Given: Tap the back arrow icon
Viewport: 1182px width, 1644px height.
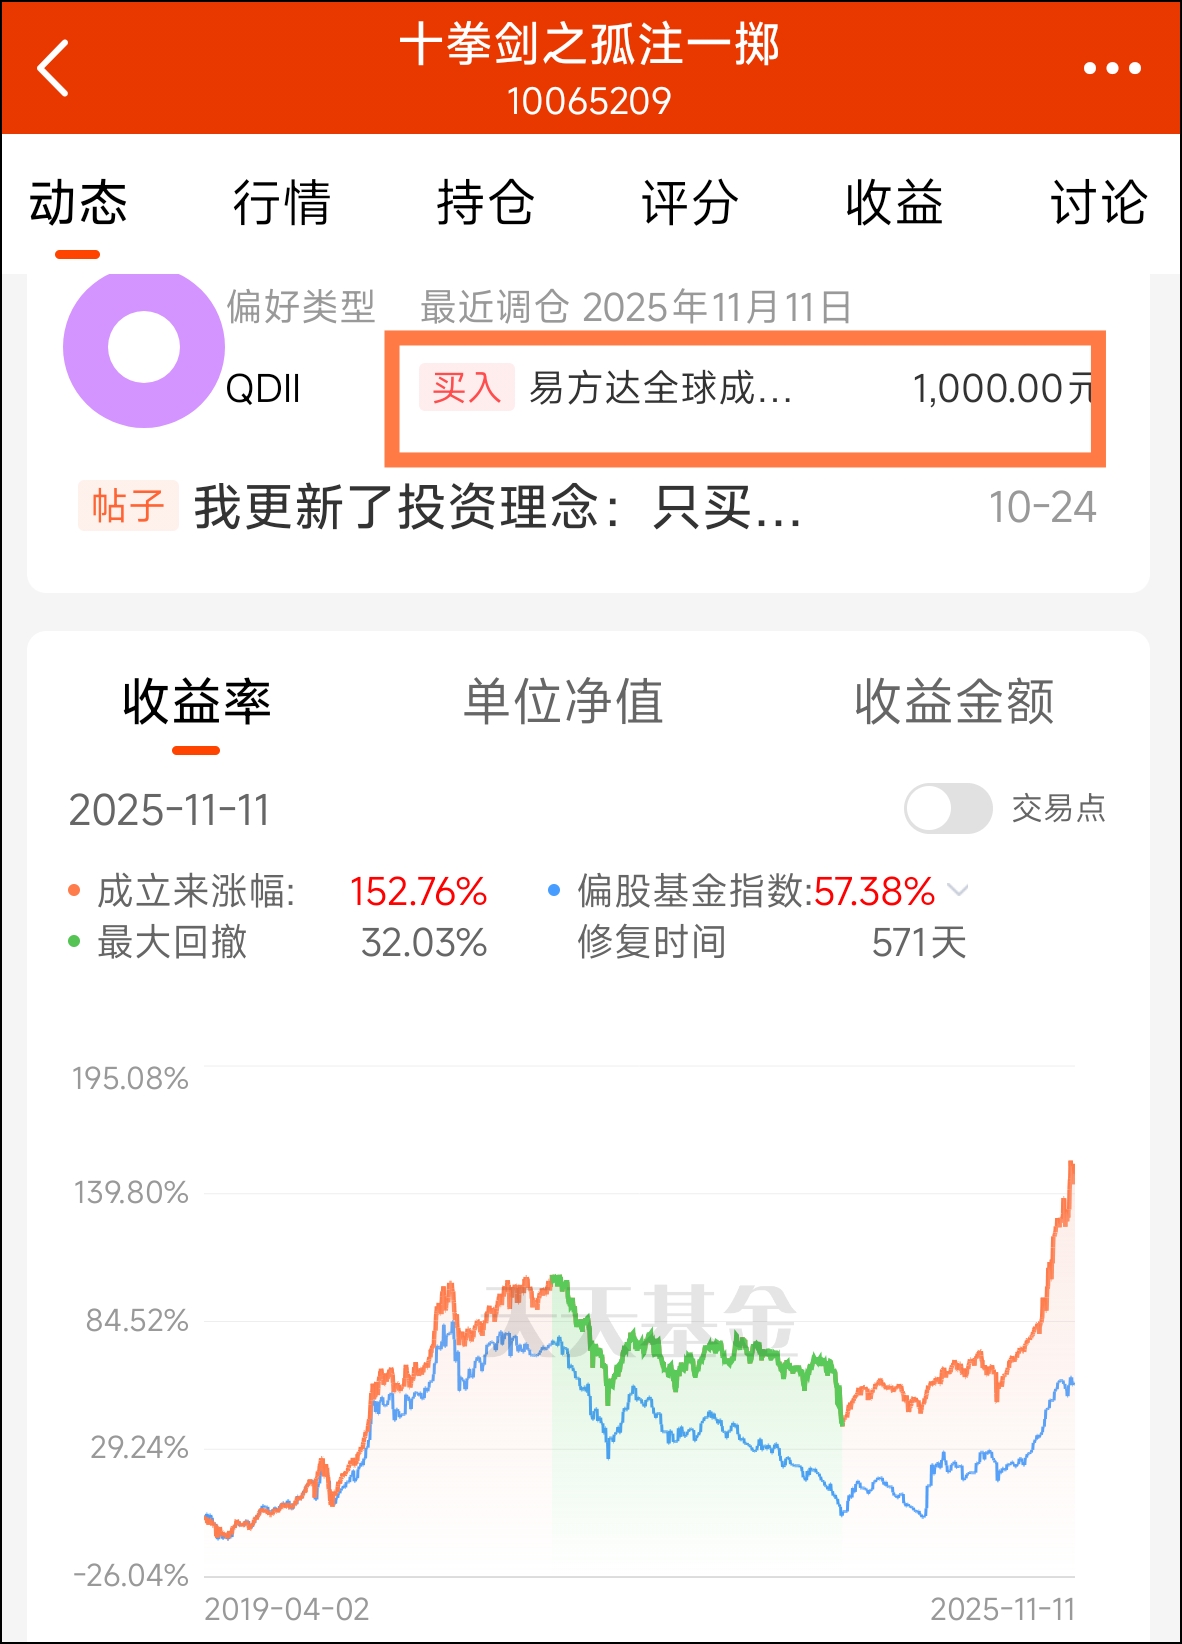Looking at the screenshot, I should 53,68.
